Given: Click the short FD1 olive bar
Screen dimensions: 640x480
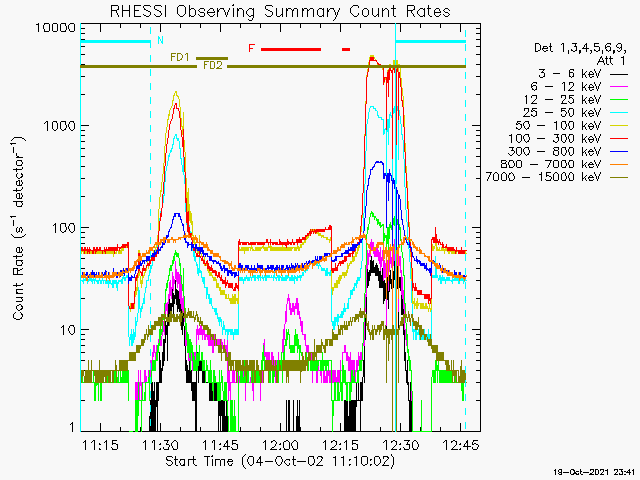Looking at the screenshot, I should [x=212, y=58].
